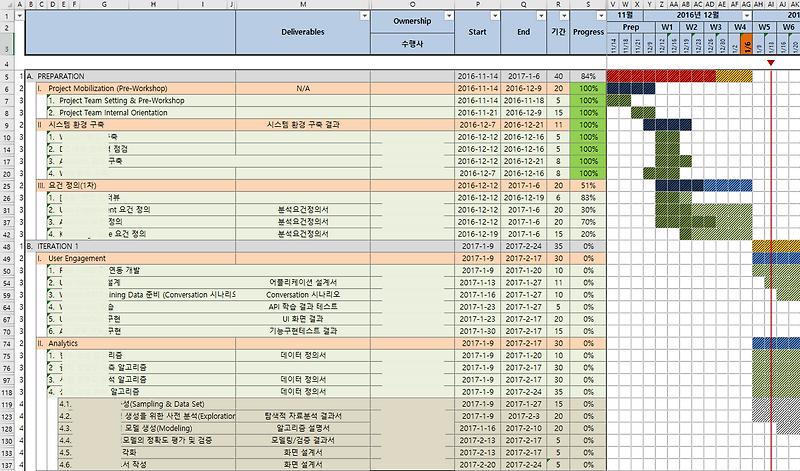This screenshot has width=800, height=471.
Task: Open the End column filter dropdown
Action: point(540,16)
